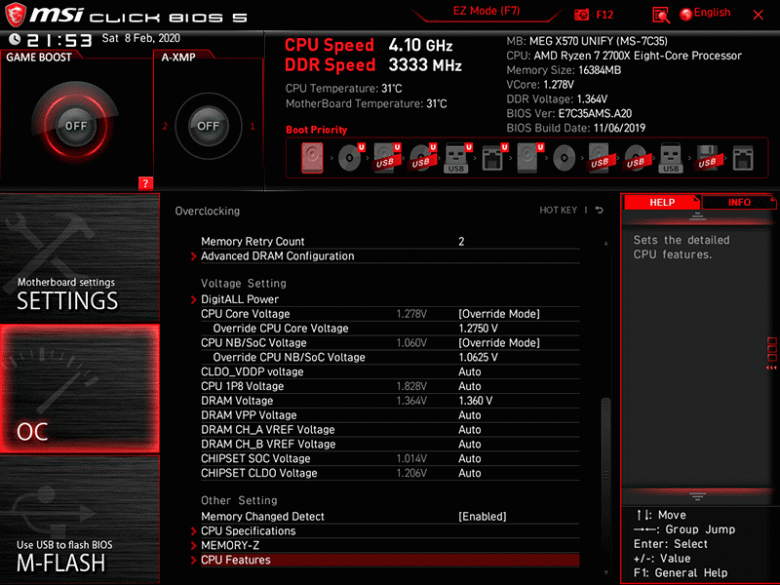Open the OC overclocking section

(x=80, y=389)
